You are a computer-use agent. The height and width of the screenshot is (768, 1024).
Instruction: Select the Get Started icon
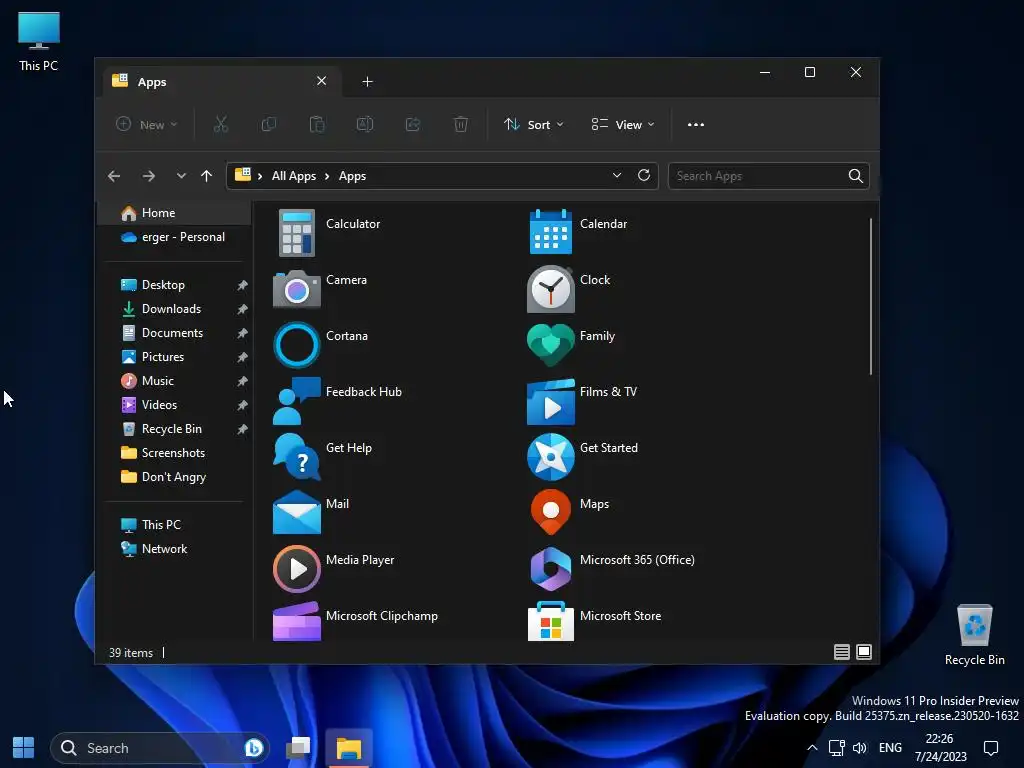point(551,457)
